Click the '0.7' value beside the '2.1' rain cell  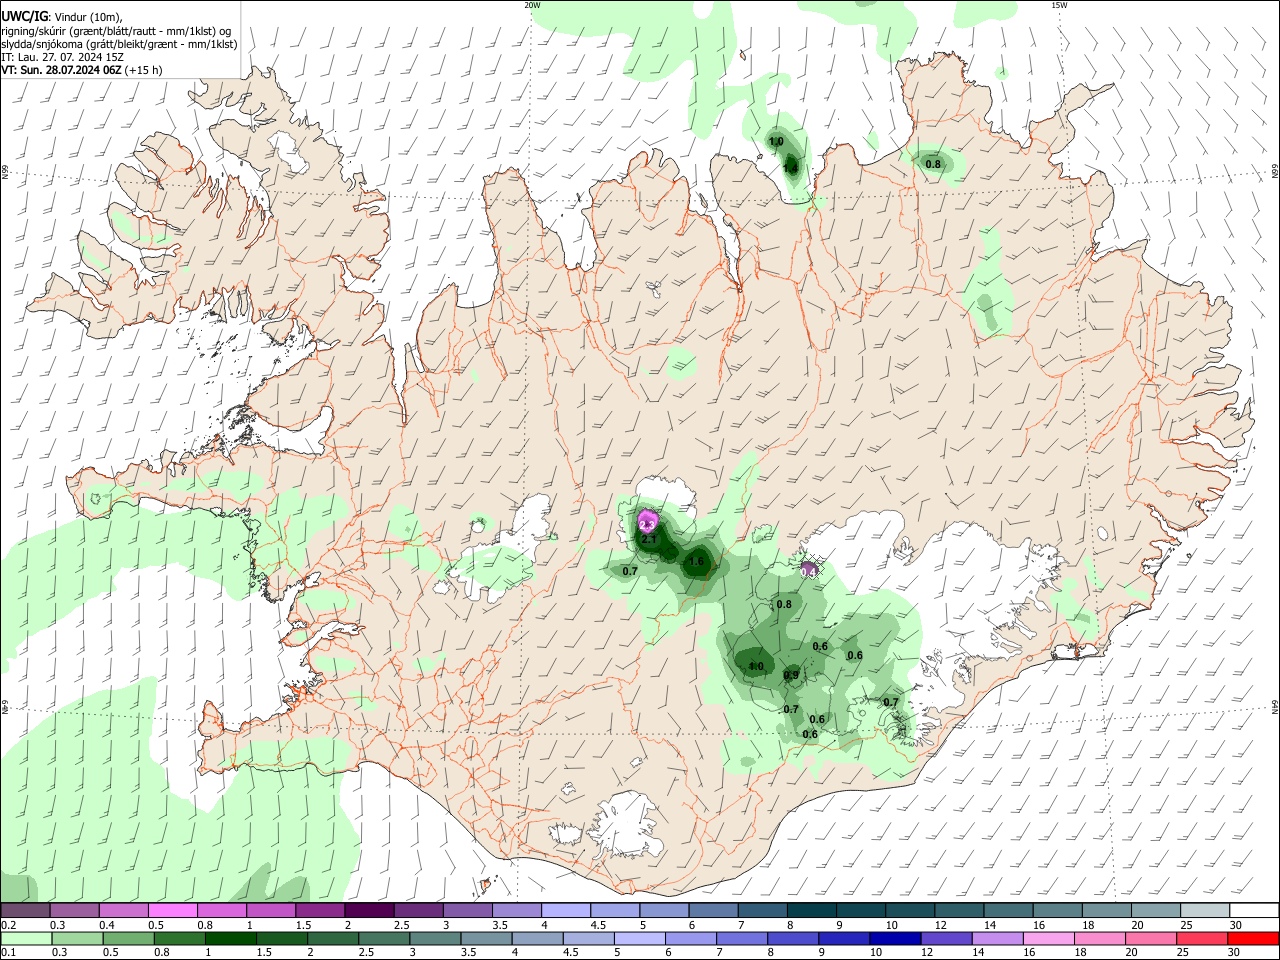point(630,571)
